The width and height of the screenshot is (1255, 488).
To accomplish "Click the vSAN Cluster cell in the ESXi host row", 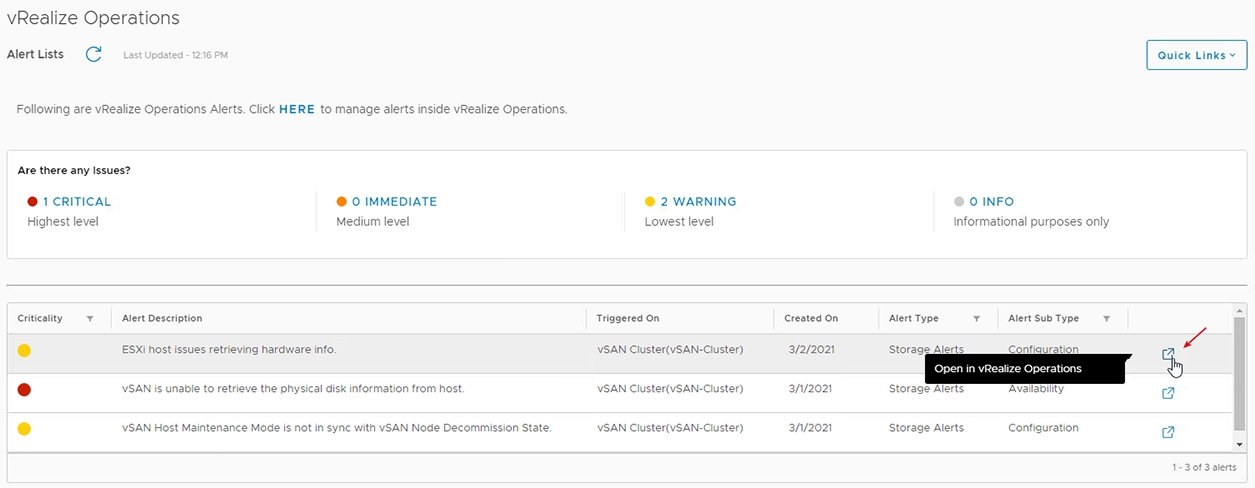I will 670,350.
